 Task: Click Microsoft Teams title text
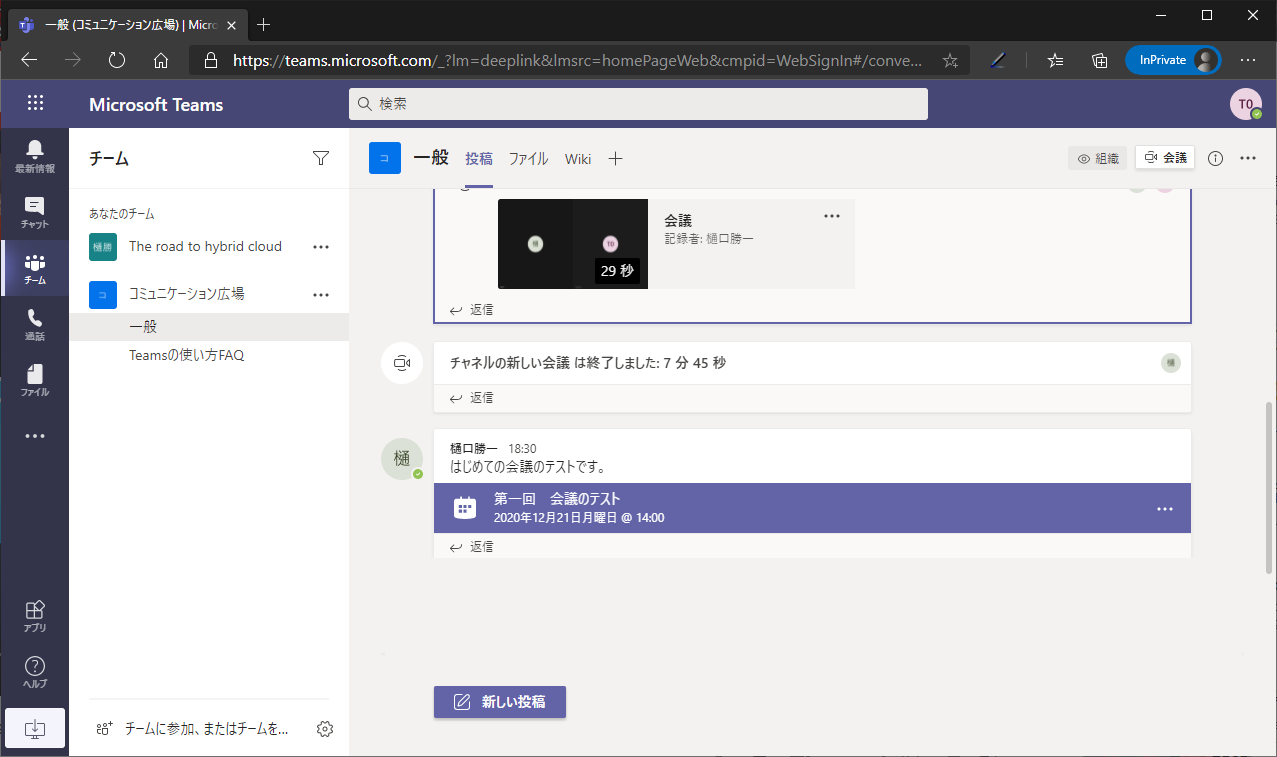[156, 104]
